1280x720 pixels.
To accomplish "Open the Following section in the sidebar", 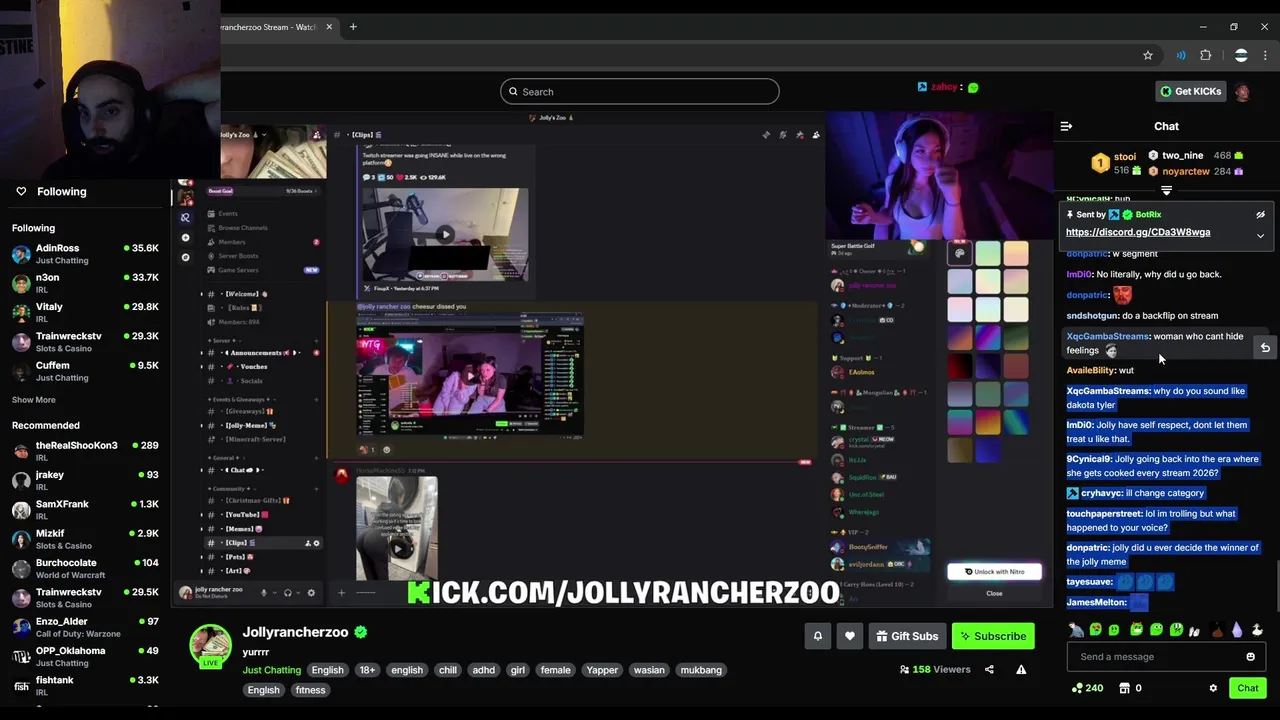I will pyautogui.click(x=62, y=191).
